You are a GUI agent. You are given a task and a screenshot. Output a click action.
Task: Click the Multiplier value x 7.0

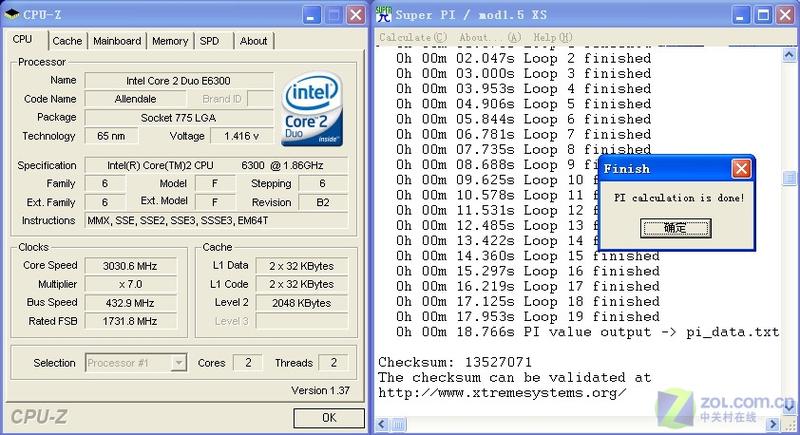[130, 284]
